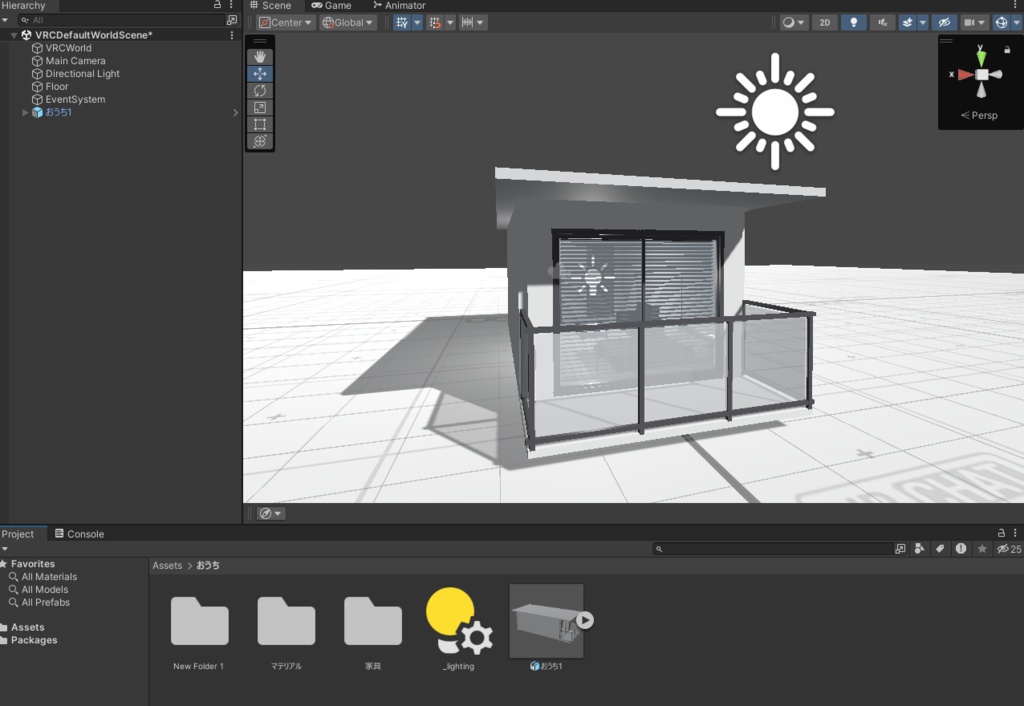
Task: Toggle scene lighting bulb button
Action: pyautogui.click(x=854, y=22)
